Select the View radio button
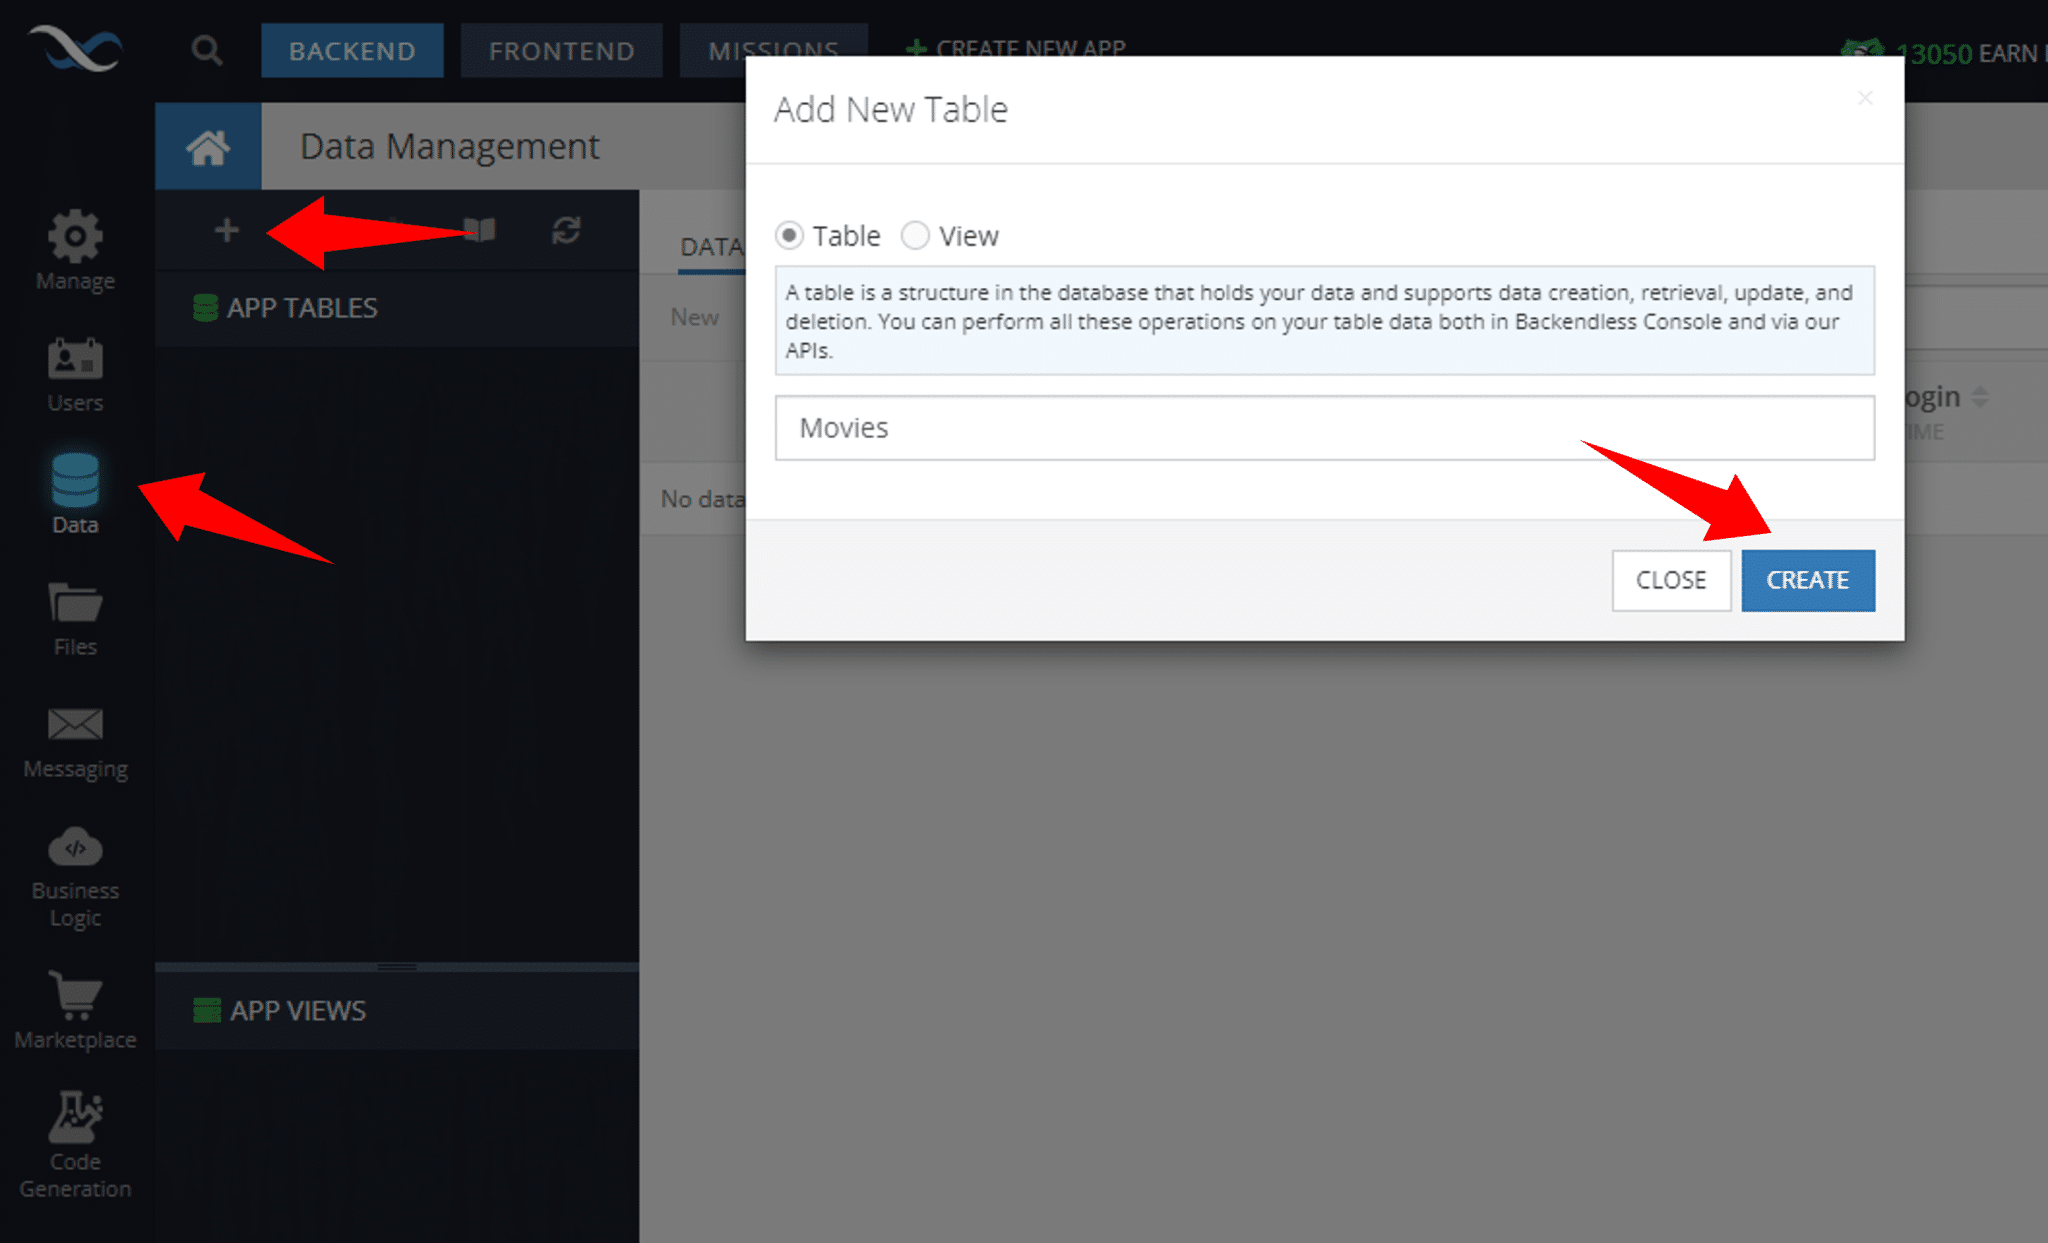The width and height of the screenshot is (2048, 1243). click(915, 236)
